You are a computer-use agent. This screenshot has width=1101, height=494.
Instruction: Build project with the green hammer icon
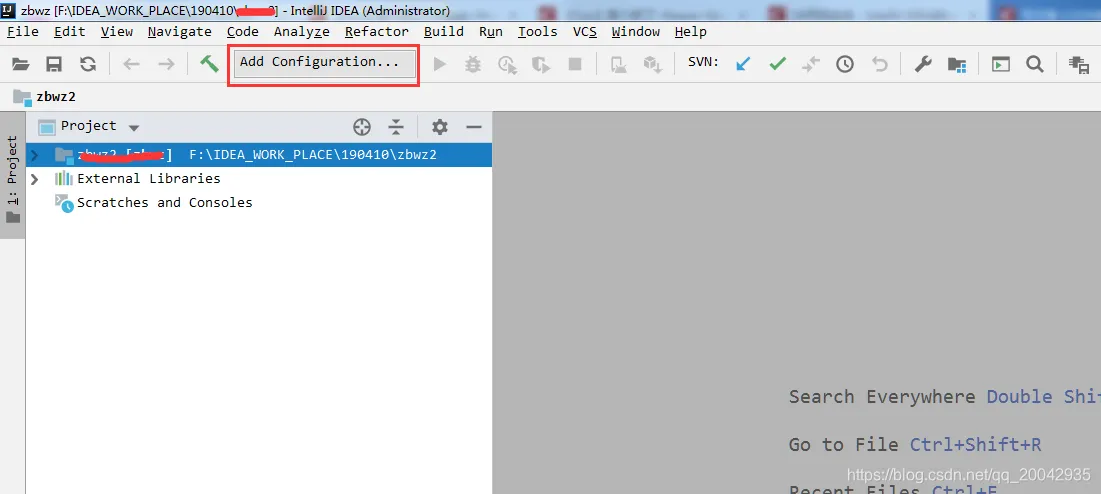point(209,64)
